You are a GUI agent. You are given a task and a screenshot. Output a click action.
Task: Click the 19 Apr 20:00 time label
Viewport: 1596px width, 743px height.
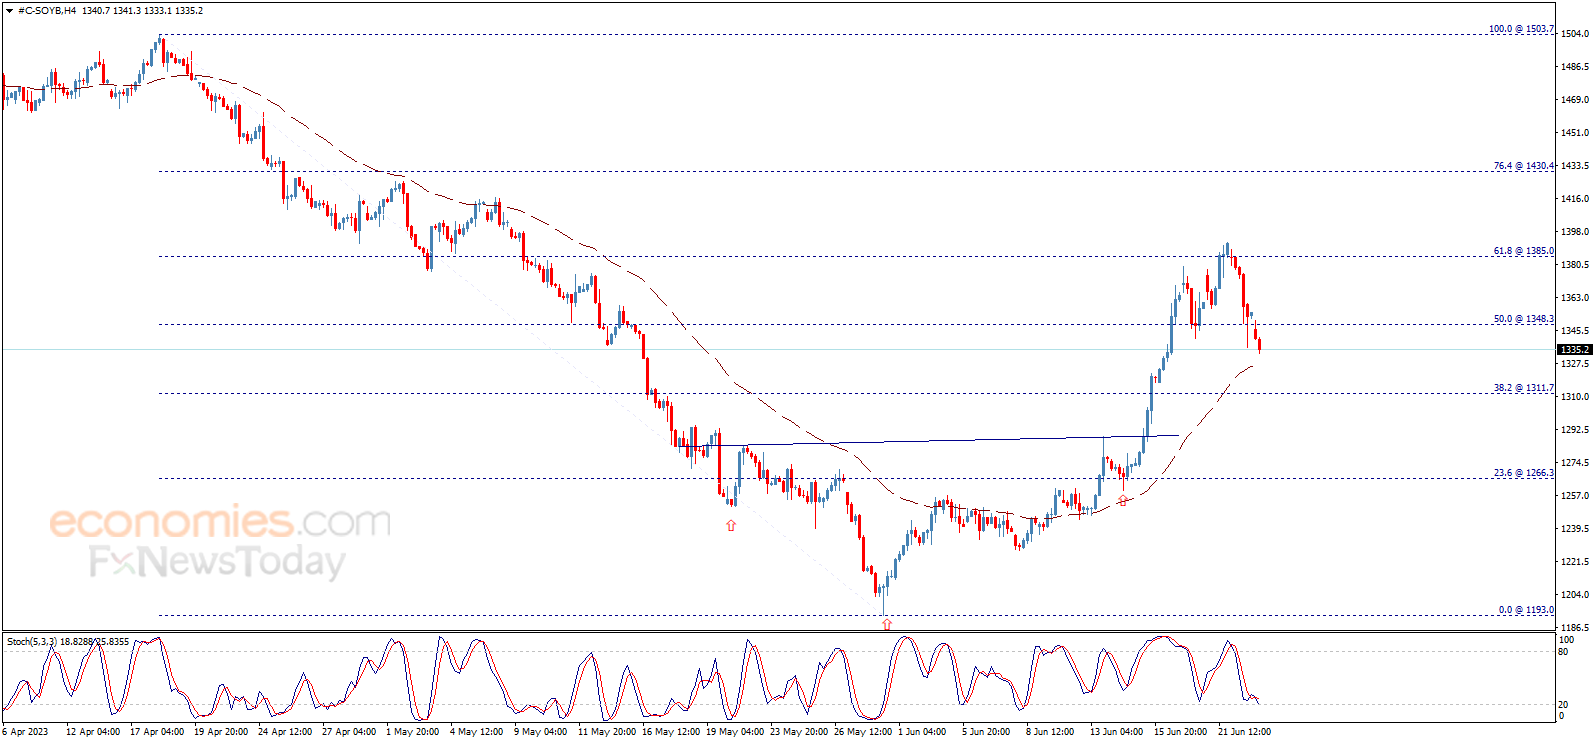pyautogui.click(x=221, y=732)
